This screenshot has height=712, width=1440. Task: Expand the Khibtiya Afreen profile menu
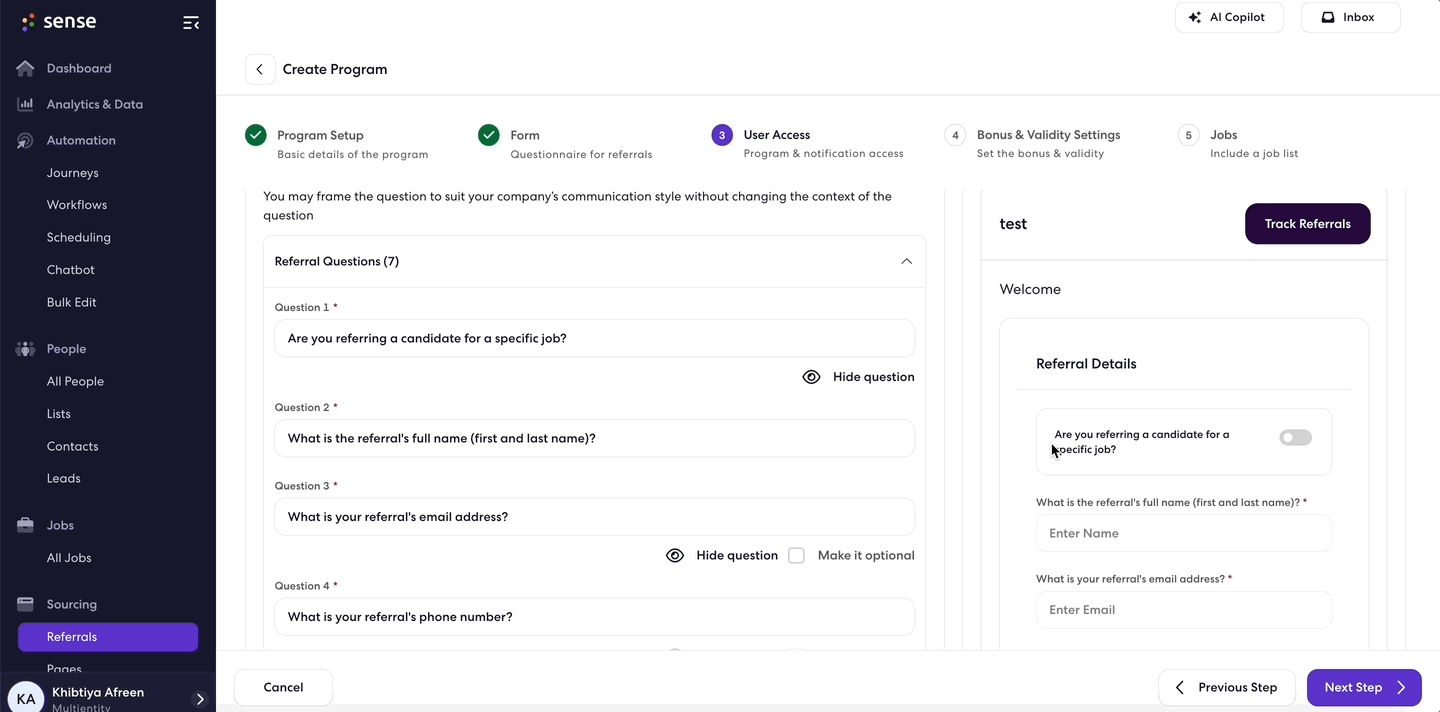tap(199, 698)
